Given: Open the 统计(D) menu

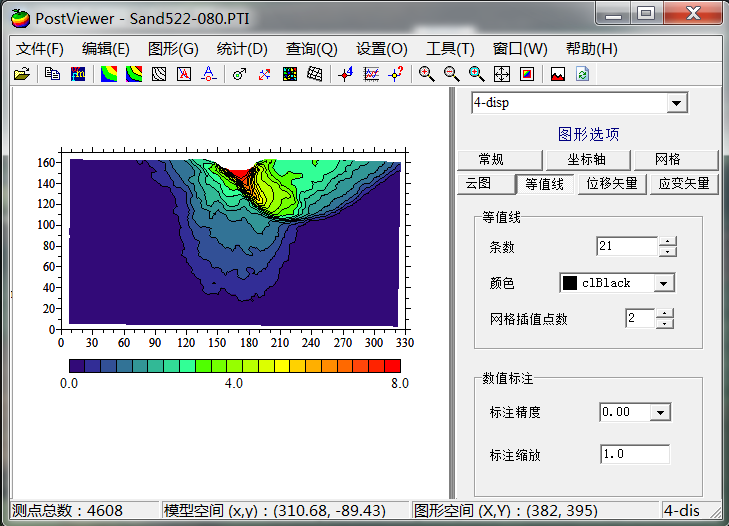Looking at the screenshot, I should point(242,49).
